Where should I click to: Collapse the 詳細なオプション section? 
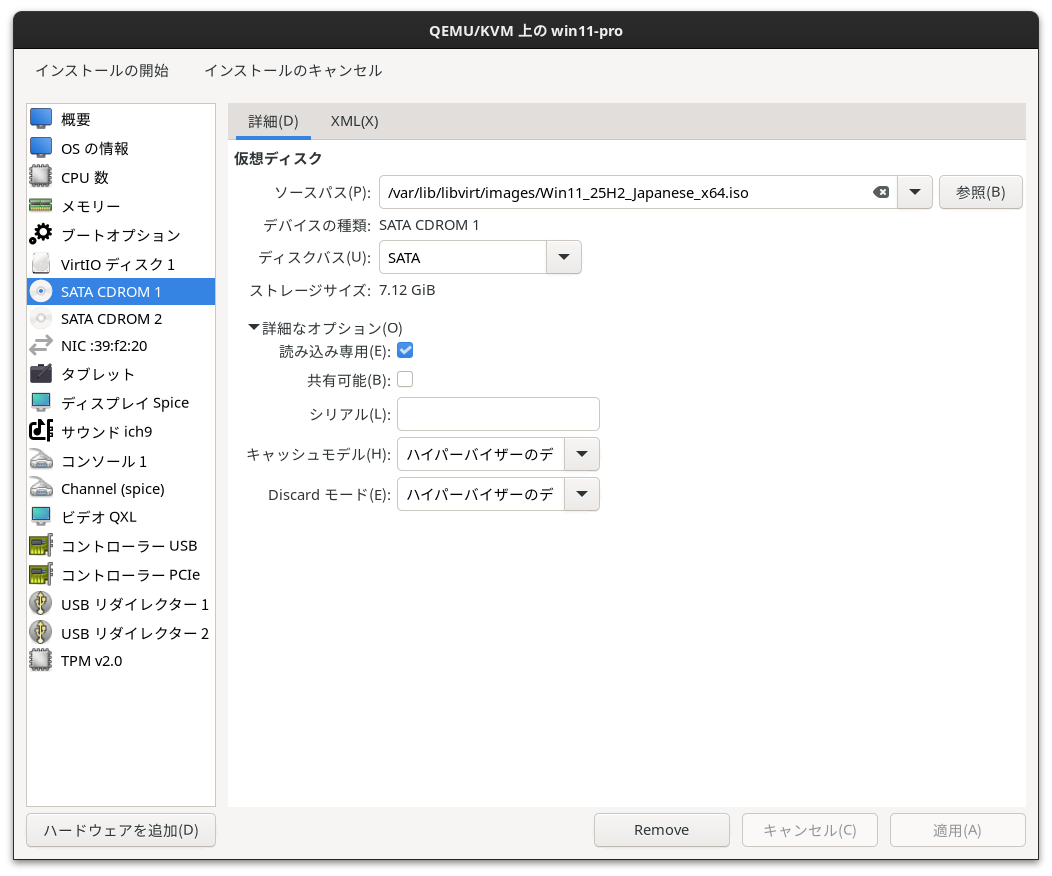(257, 327)
